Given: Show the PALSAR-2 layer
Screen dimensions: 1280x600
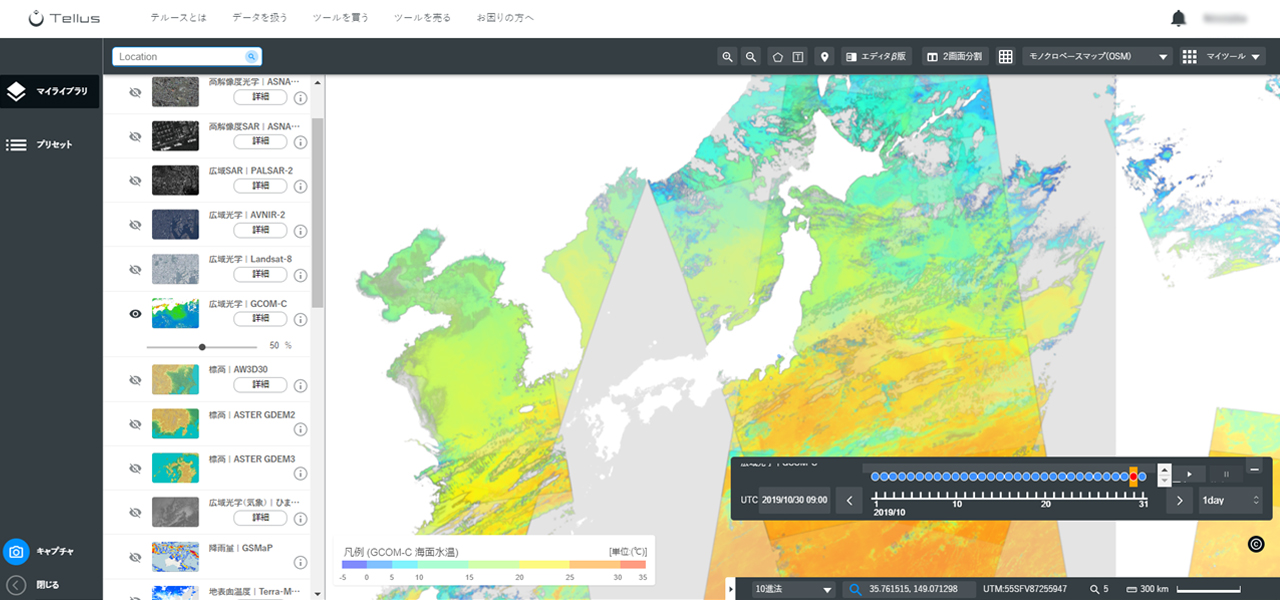Looking at the screenshot, I should click(x=135, y=181).
